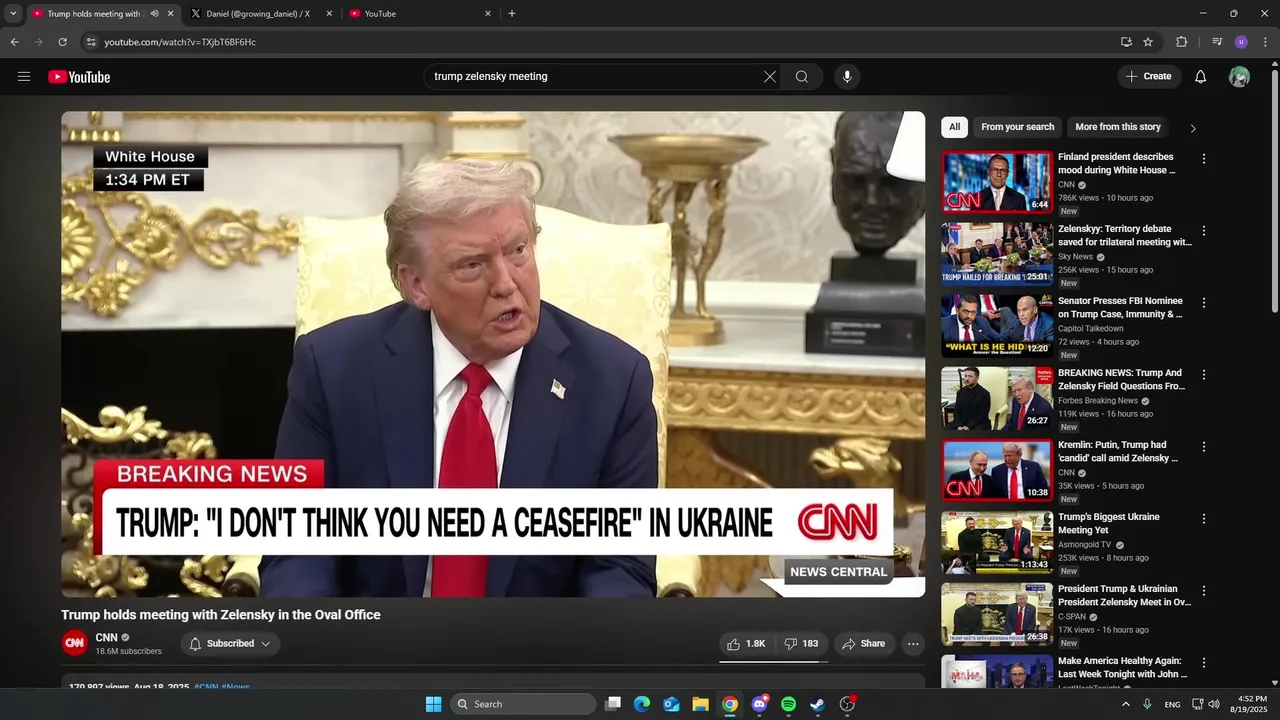Open the ENG language indicator
The image size is (1280, 720).
click(1172, 704)
